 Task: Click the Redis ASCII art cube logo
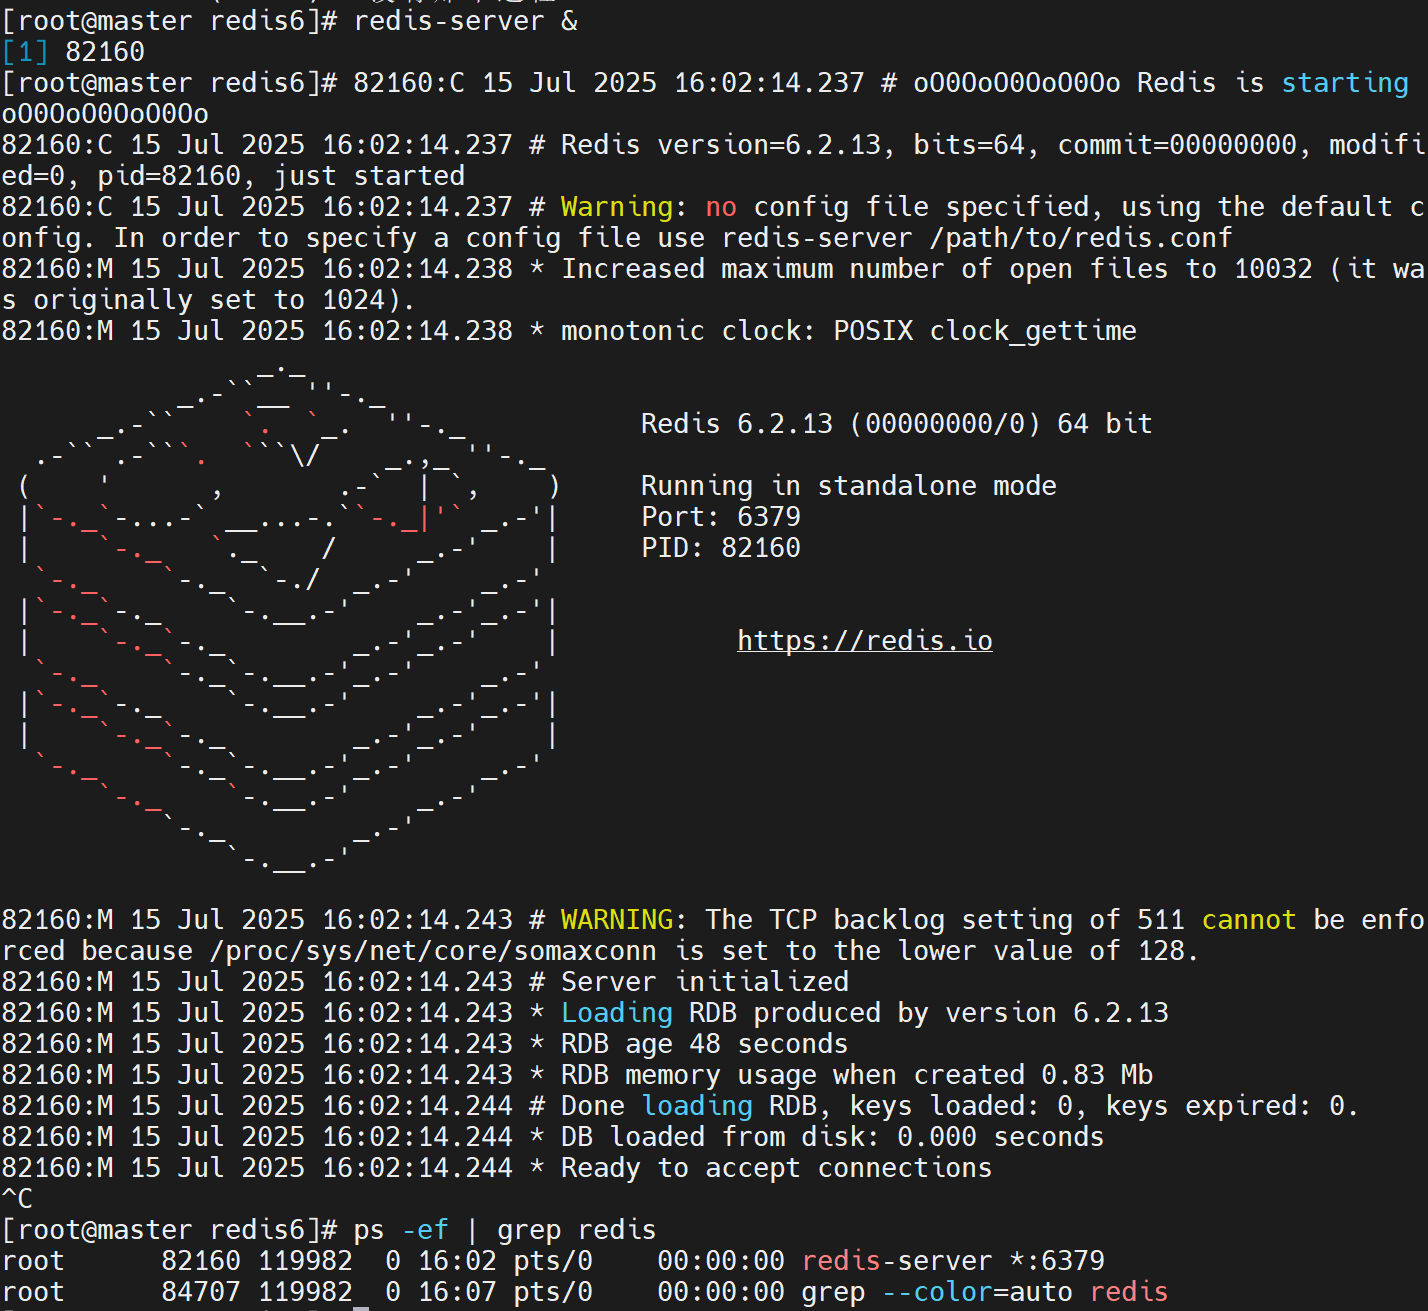(289, 618)
